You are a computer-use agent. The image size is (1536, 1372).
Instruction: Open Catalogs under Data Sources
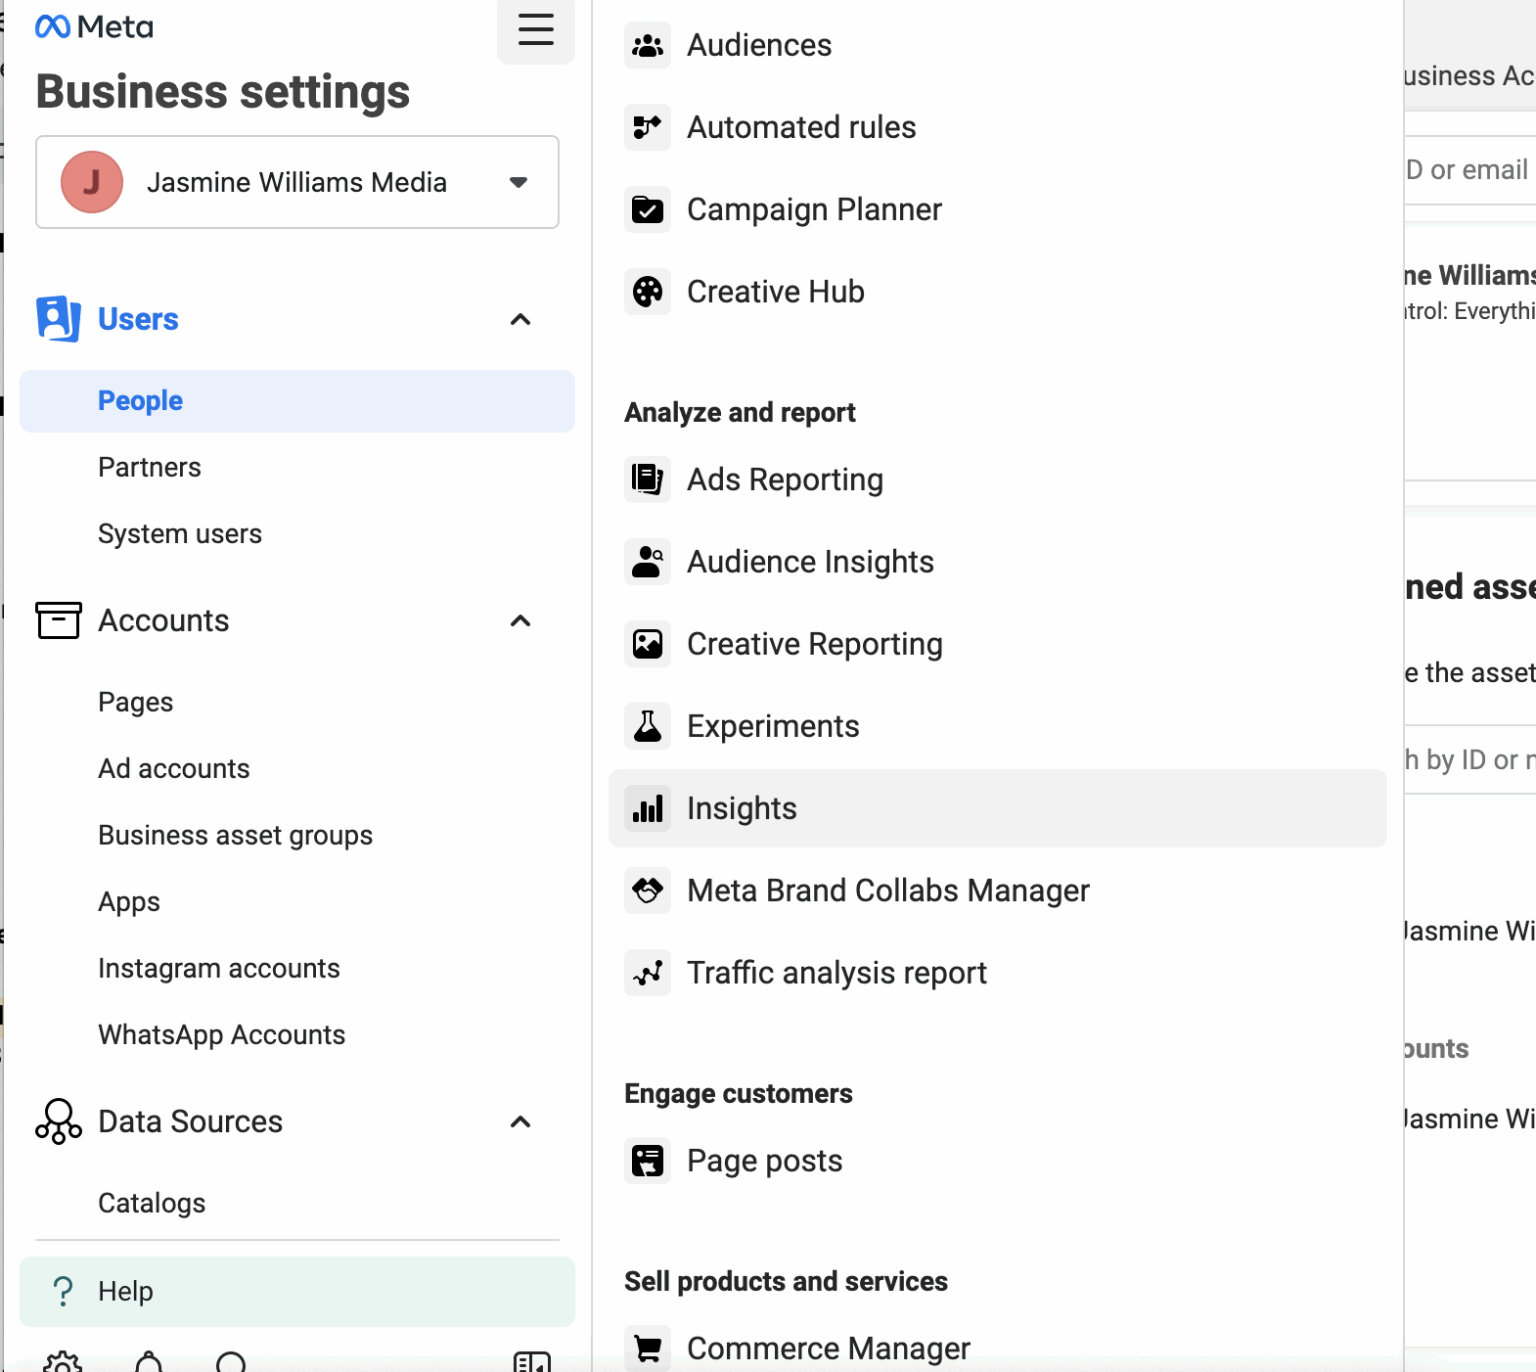click(152, 1203)
